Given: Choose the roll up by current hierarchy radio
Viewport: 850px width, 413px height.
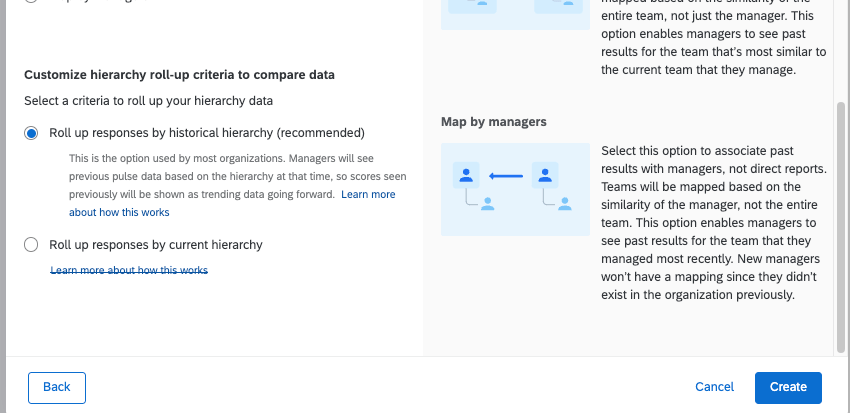Looking at the screenshot, I should pyautogui.click(x=31, y=245).
